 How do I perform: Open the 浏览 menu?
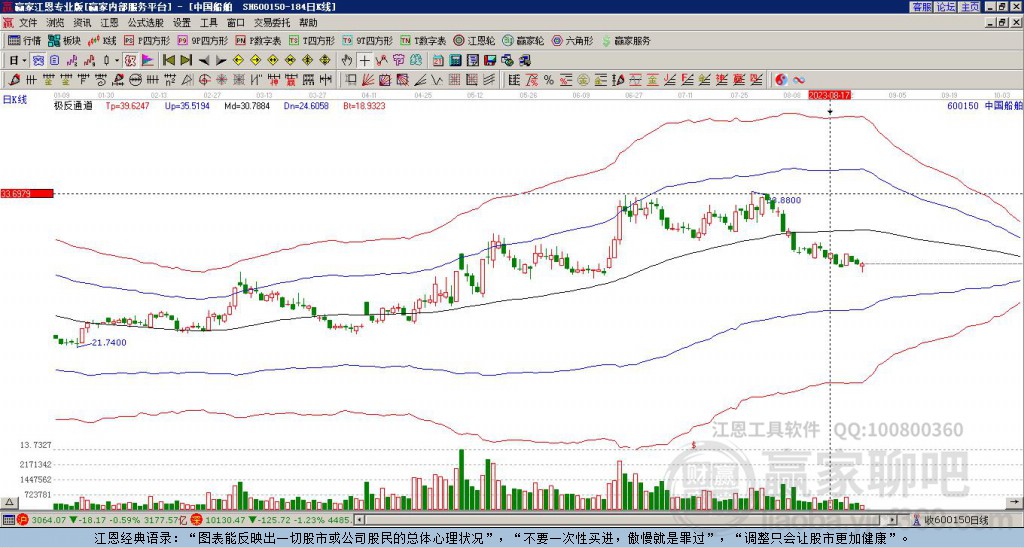[x=56, y=23]
